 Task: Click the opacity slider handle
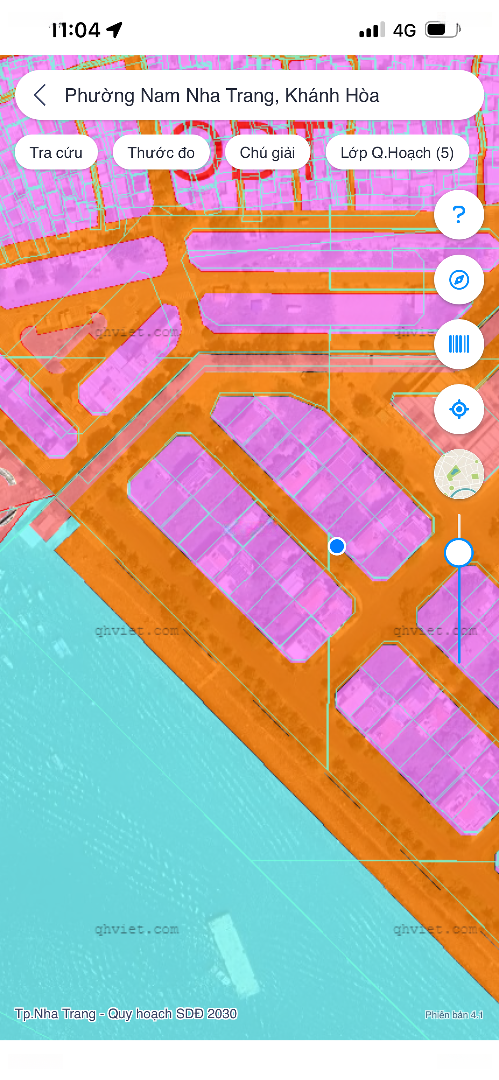pyautogui.click(x=459, y=552)
